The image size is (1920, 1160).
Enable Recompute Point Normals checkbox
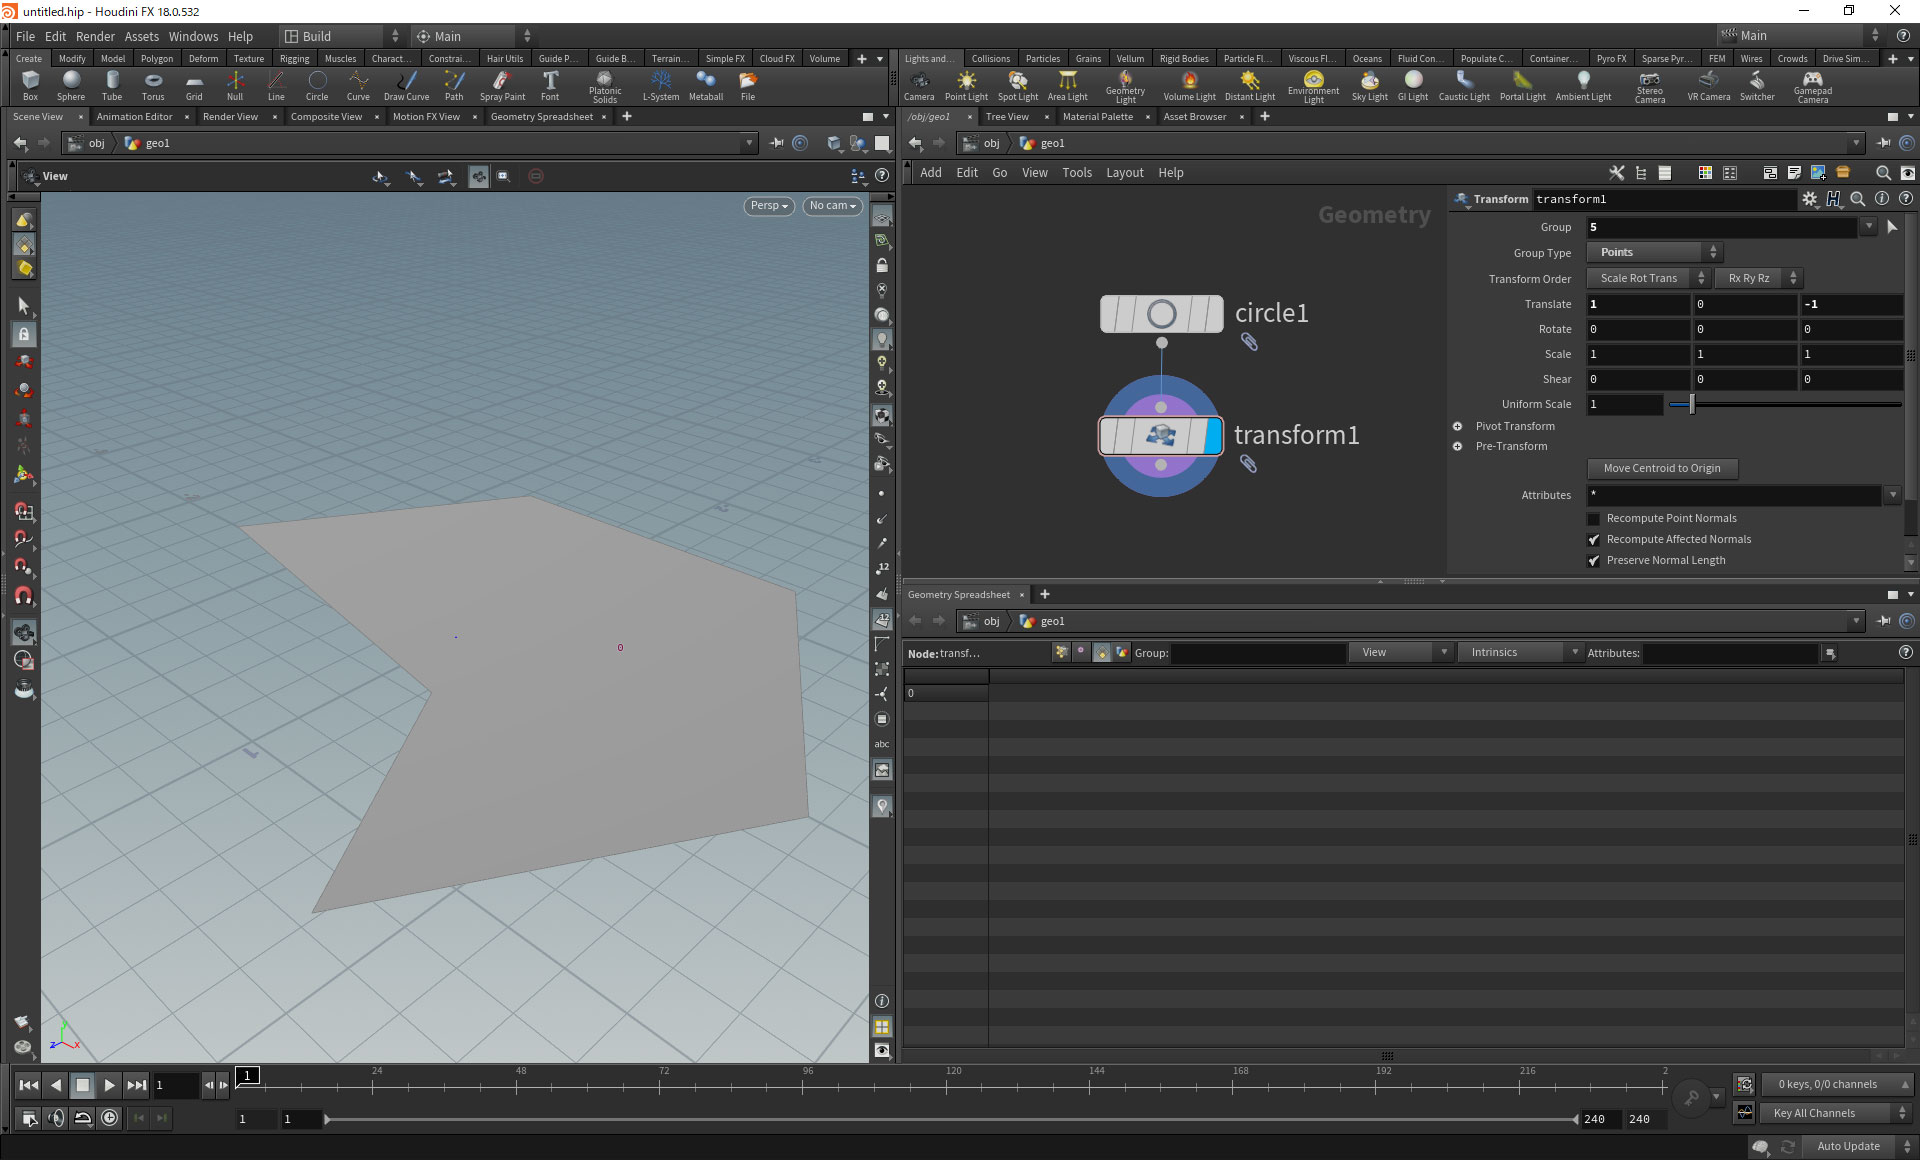click(x=1594, y=519)
